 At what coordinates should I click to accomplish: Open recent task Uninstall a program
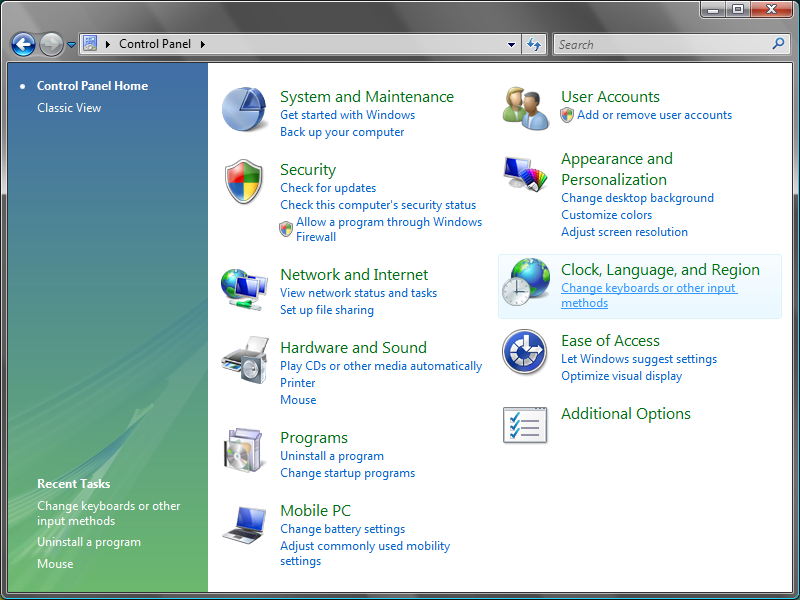pyautogui.click(x=89, y=542)
